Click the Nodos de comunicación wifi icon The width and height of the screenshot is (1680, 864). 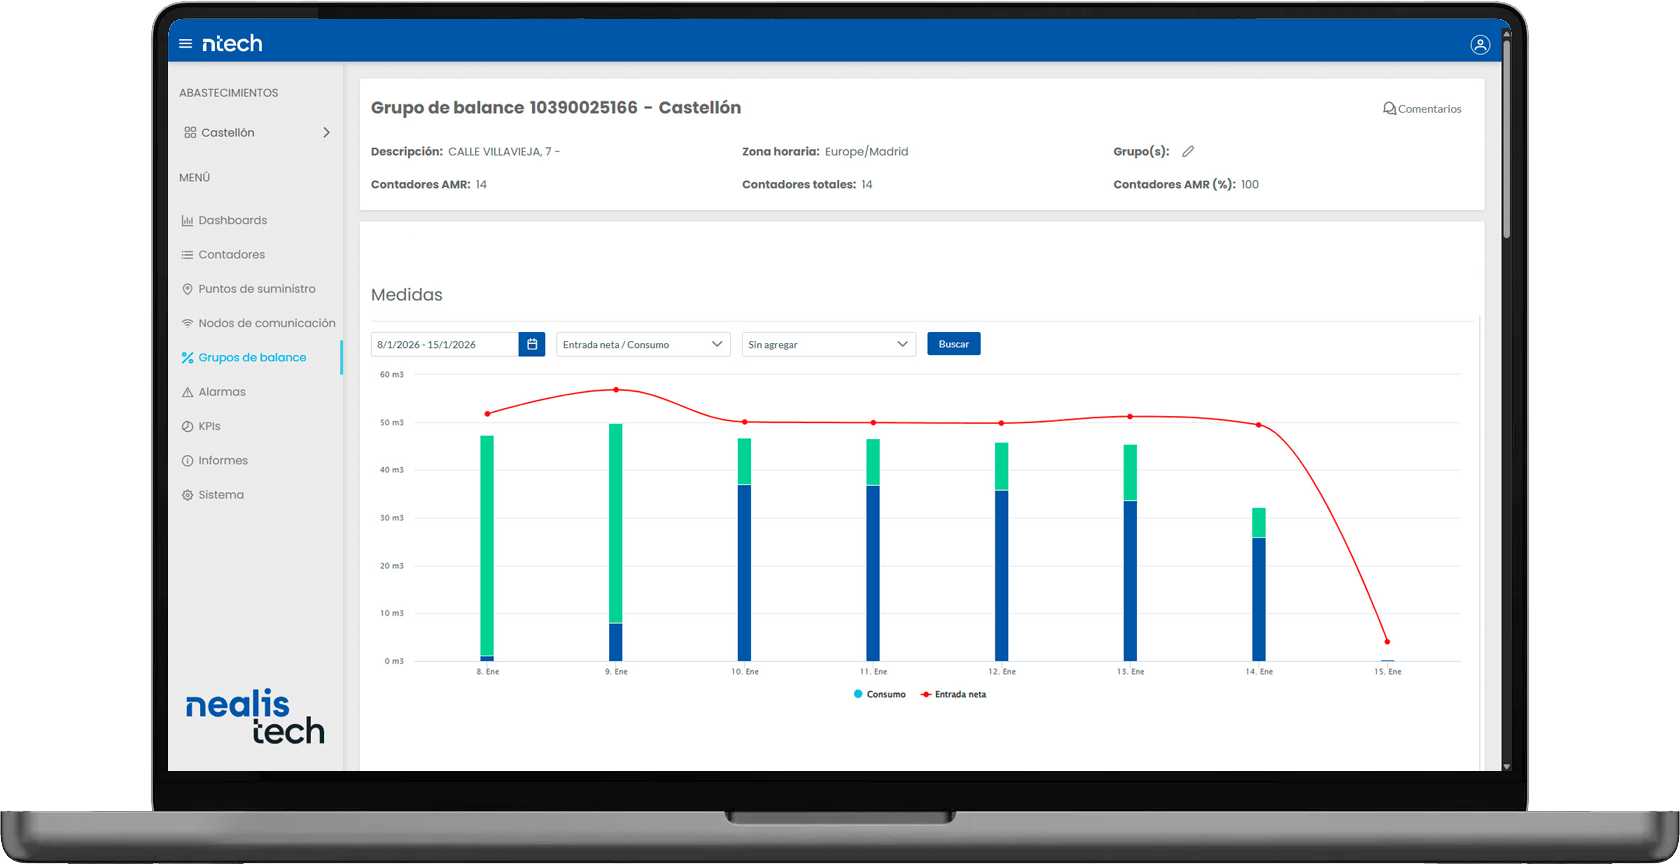tap(187, 323)
